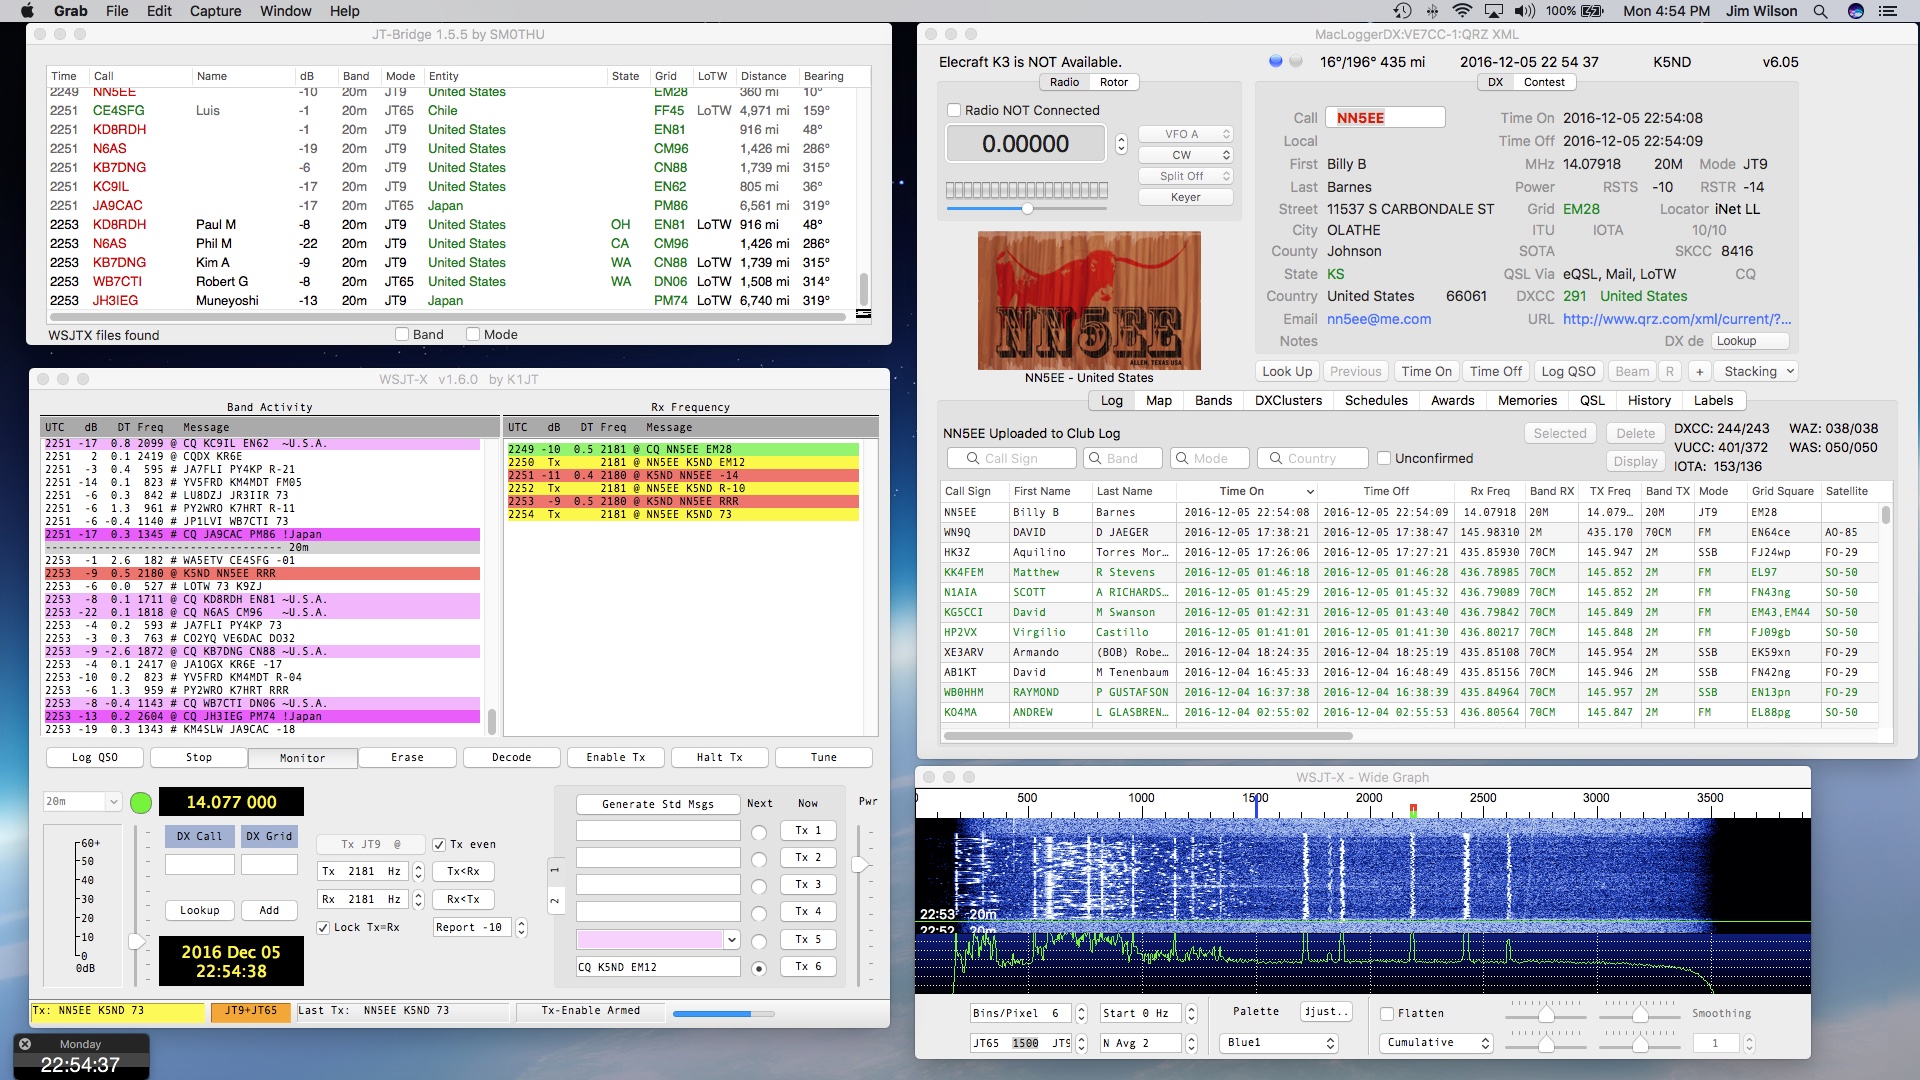This screenshot has width=1920, height=1080.
Task: Click the blue status light in MacLoggerDX
Action: tap(1275, 61)
